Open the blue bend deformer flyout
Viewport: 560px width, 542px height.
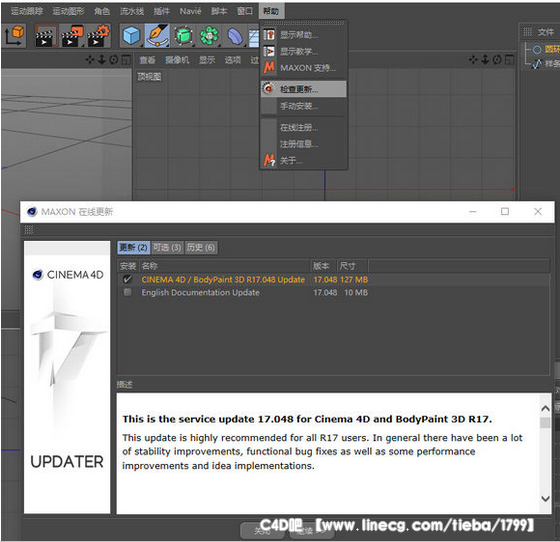point(234,36)
